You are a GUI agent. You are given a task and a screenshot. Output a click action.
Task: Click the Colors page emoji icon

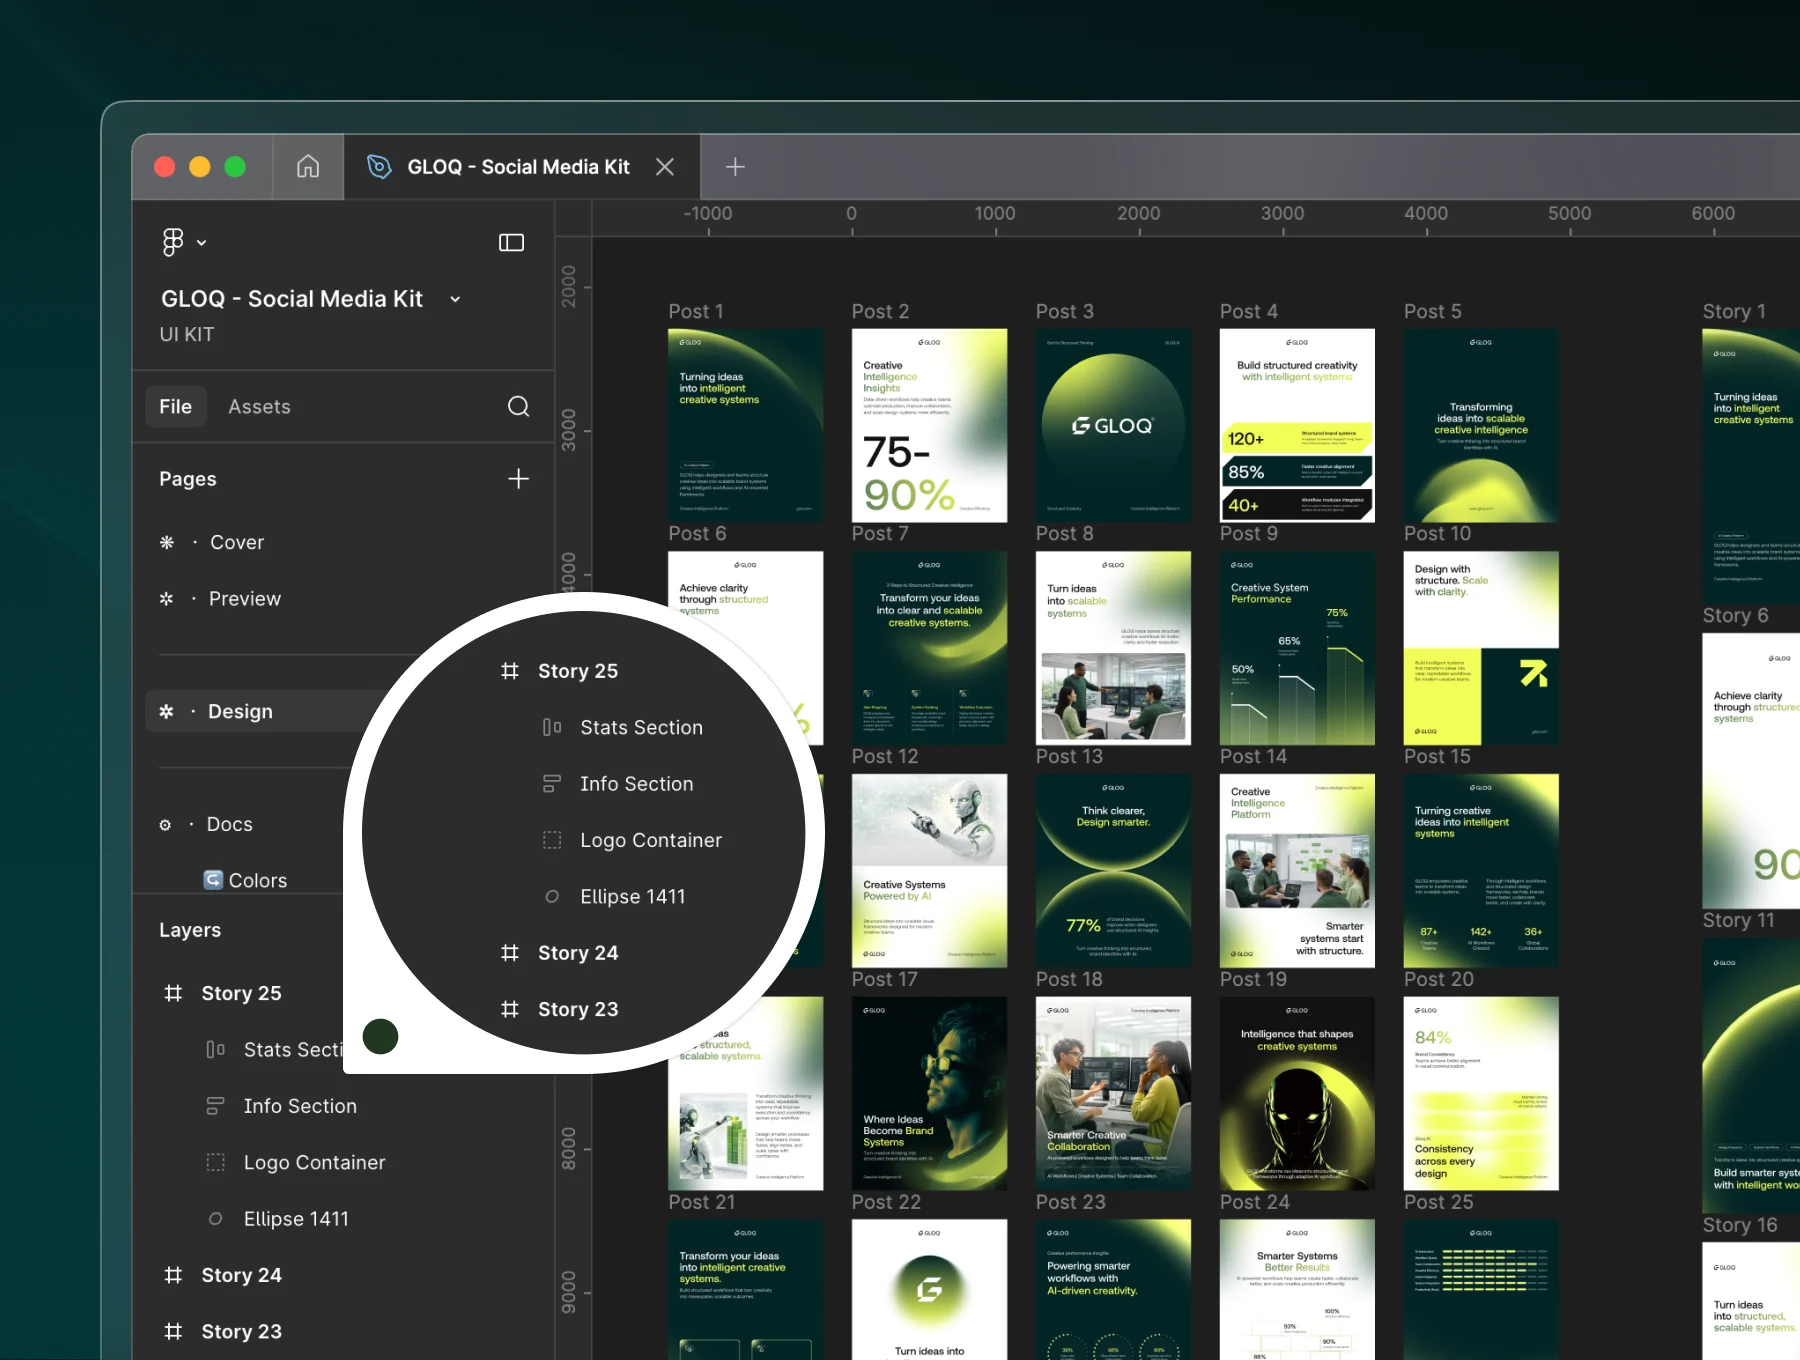tap(213, 880)
